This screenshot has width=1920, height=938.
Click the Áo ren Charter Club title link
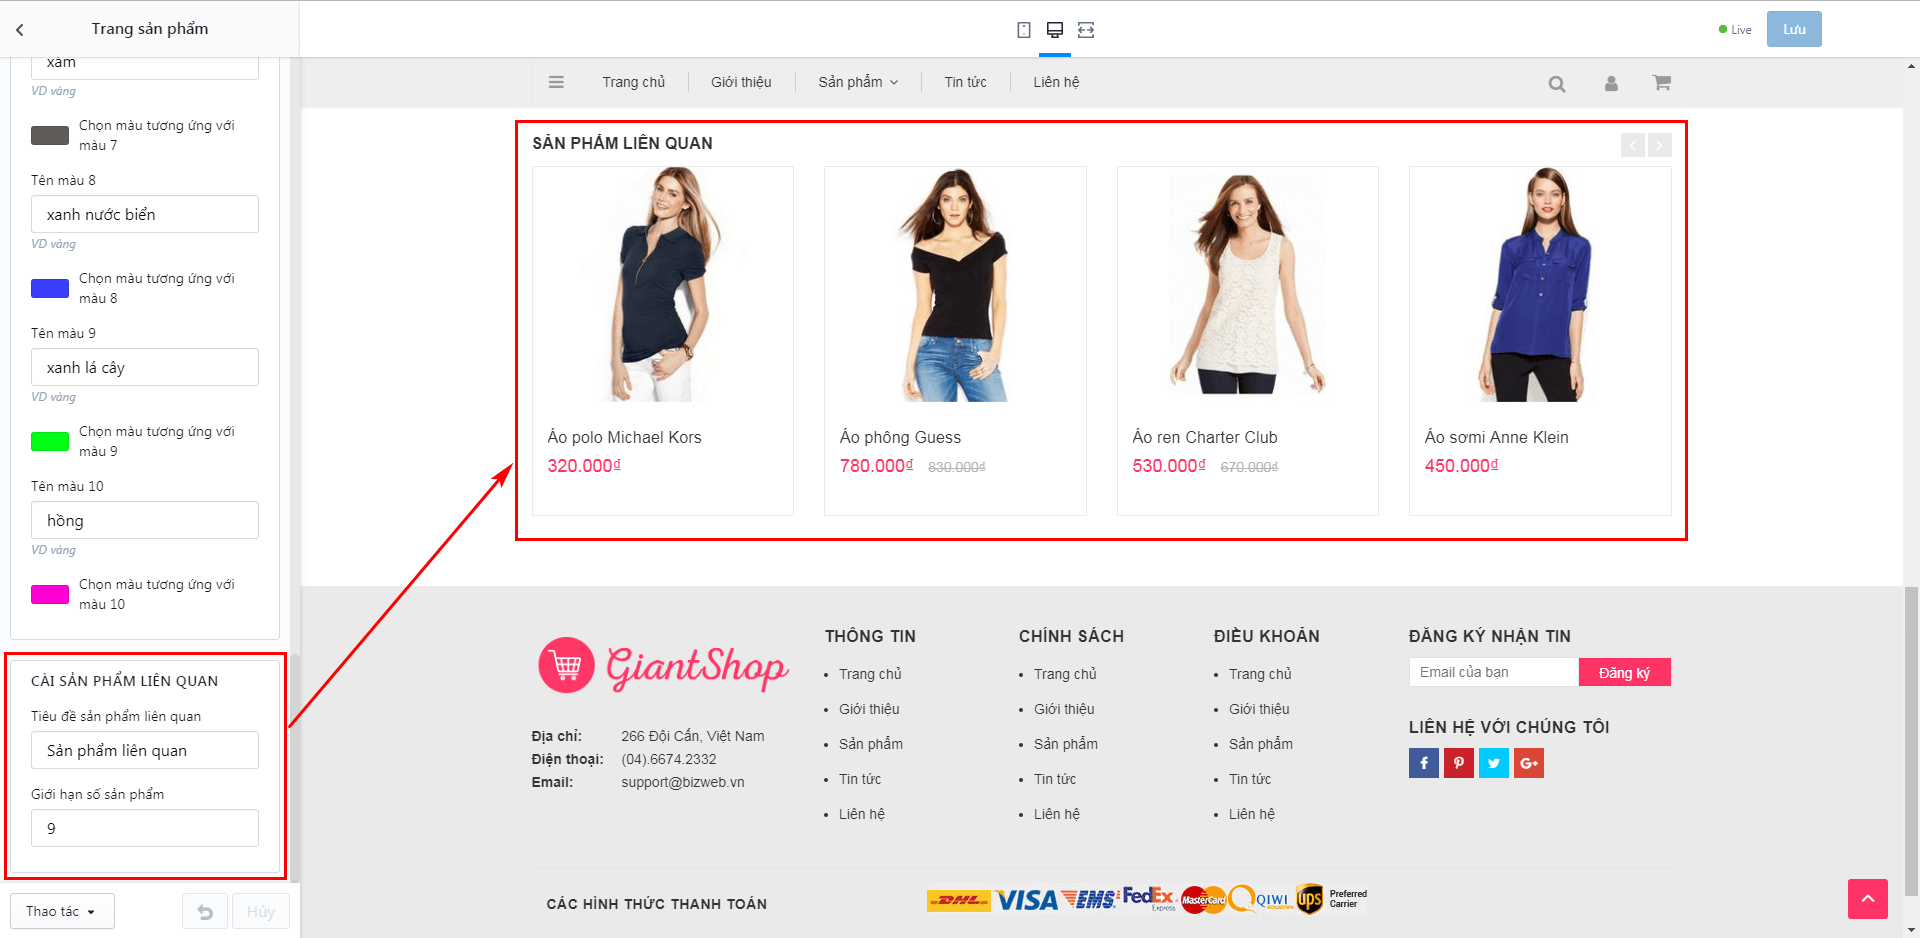click(1205, 437)
